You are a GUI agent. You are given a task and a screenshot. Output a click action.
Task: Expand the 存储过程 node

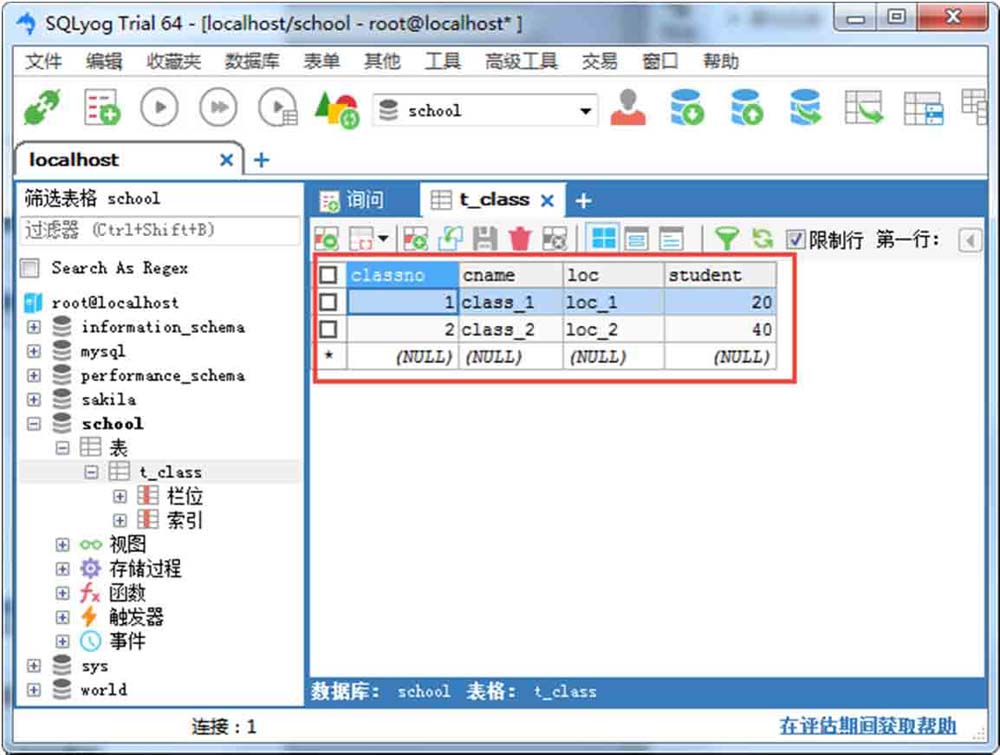click(x=62, y=569)
